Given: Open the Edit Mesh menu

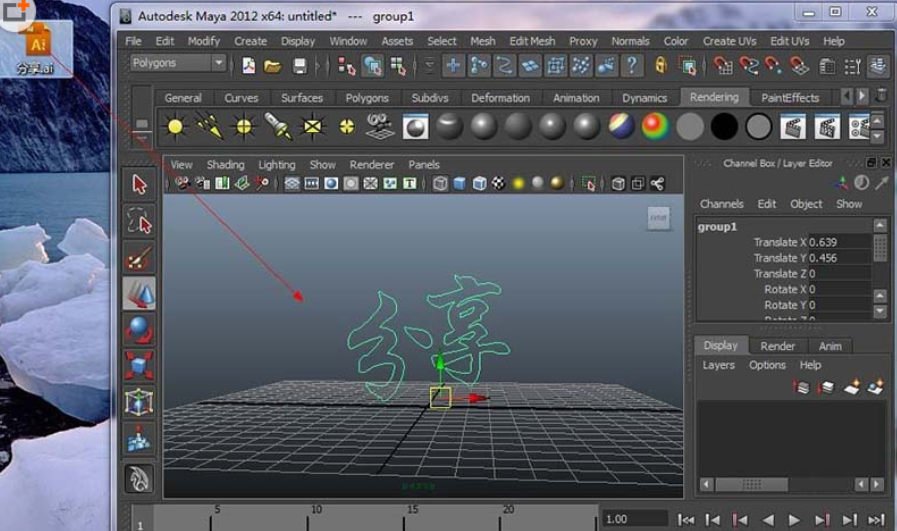Looking at the screenshot, I should tap(532, 41).
